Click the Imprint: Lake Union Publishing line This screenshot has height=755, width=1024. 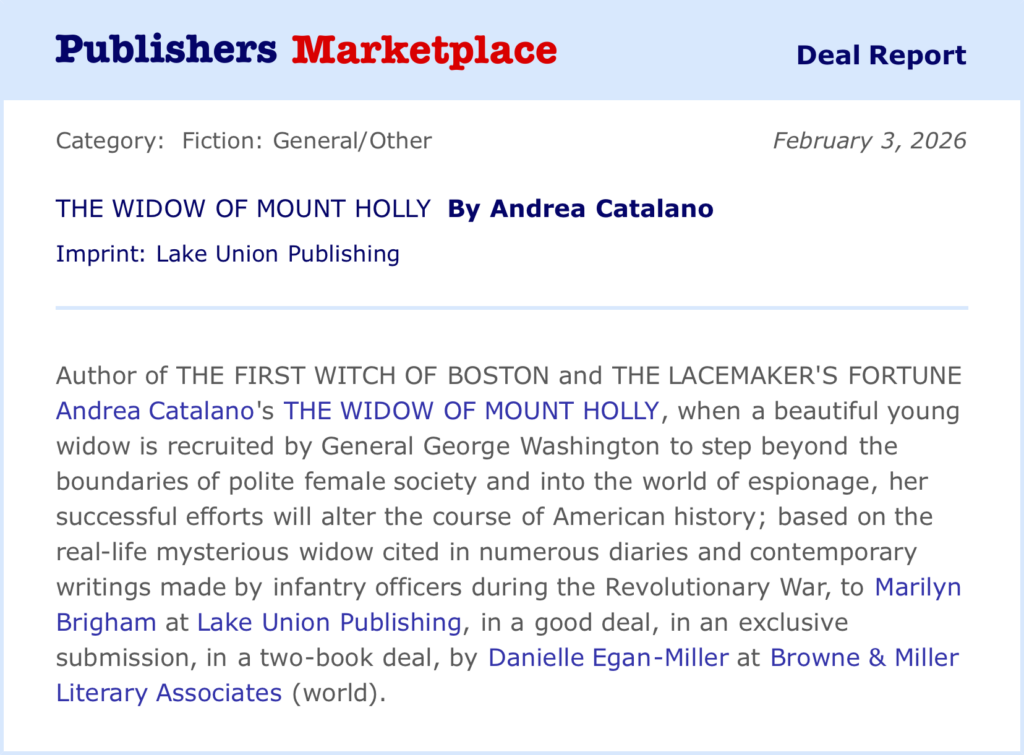point(228,254)
